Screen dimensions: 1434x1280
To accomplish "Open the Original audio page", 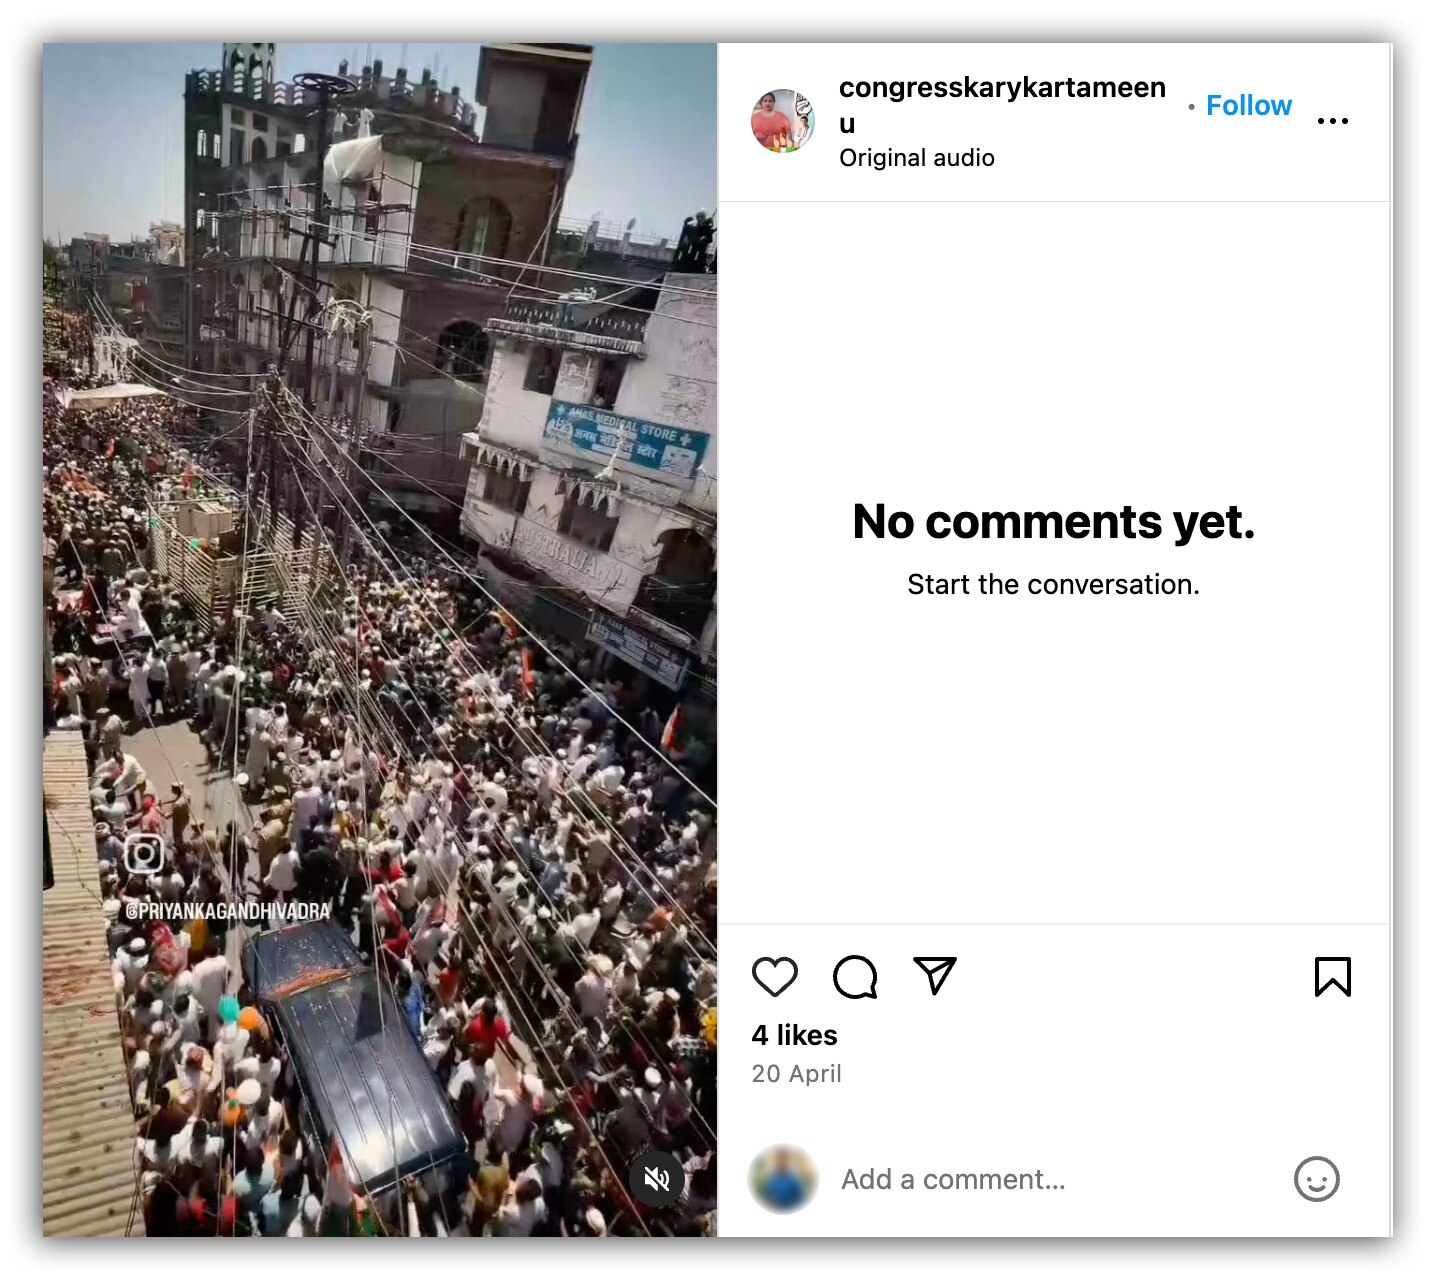I will [x=916, y=157].
